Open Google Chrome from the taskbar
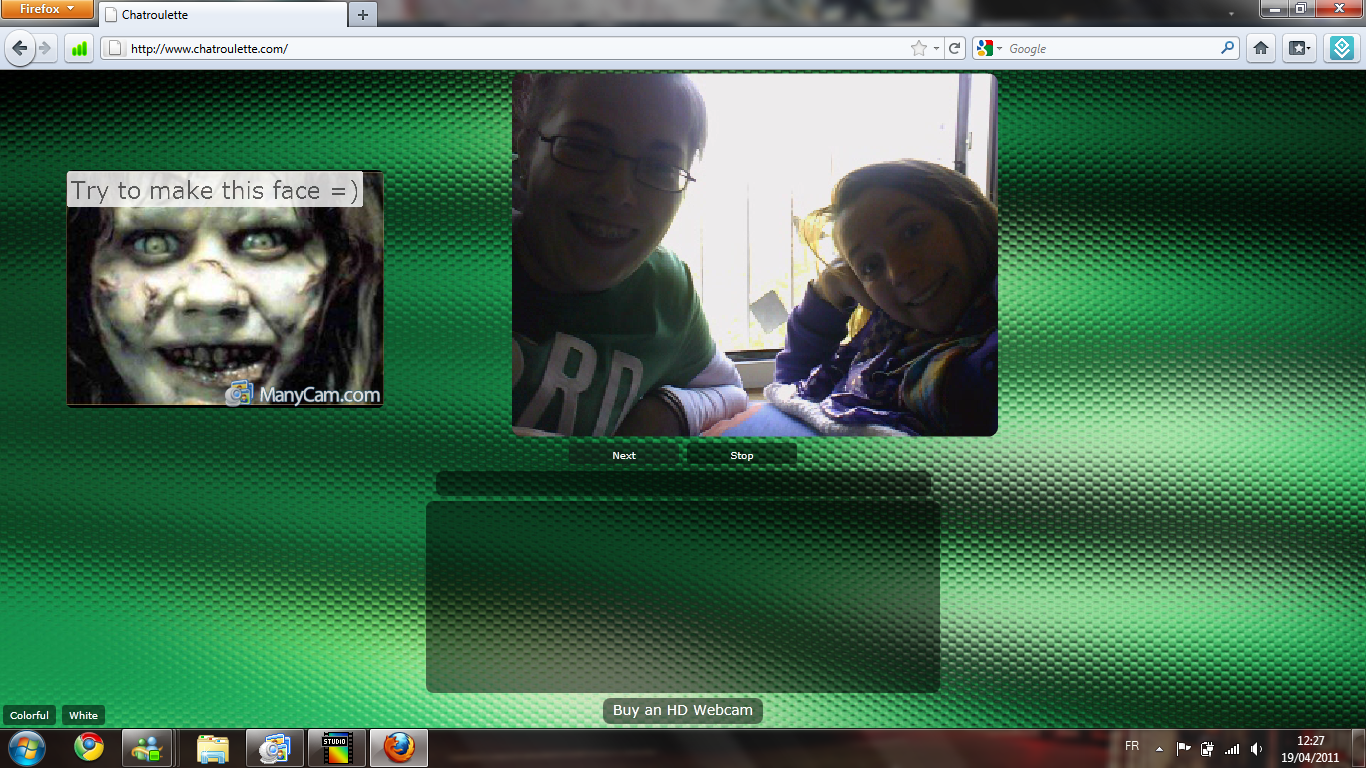The width and height of the screenshot is (1366, 768). pos(88,748)
